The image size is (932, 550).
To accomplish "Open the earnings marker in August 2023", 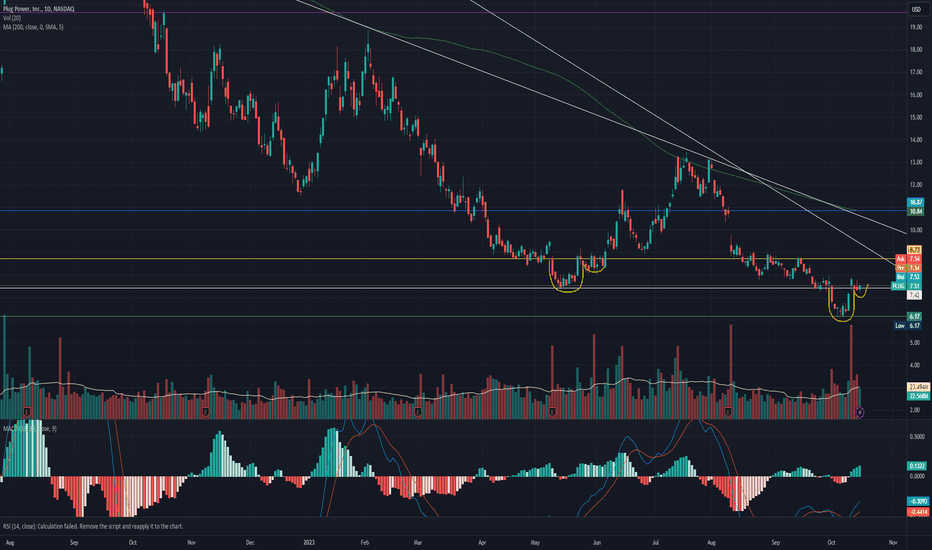I will pos(728,411).
